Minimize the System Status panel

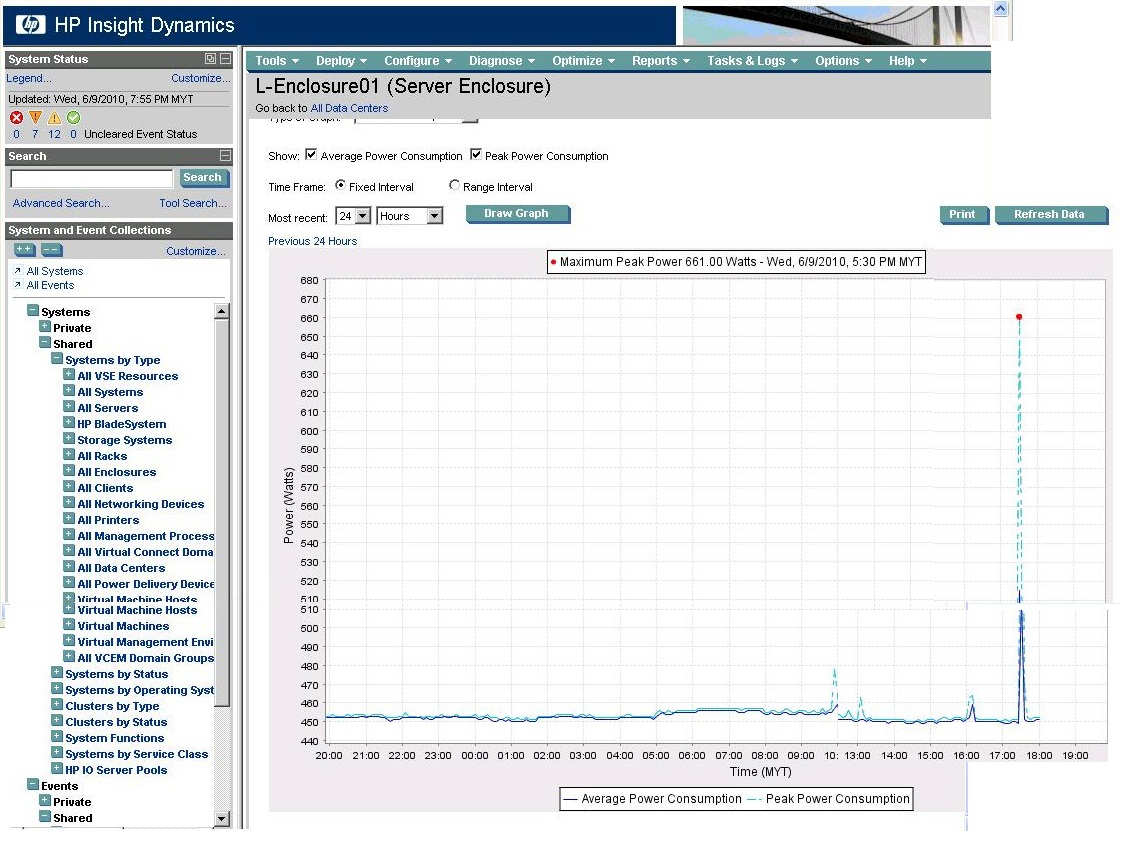coord(225,59)
